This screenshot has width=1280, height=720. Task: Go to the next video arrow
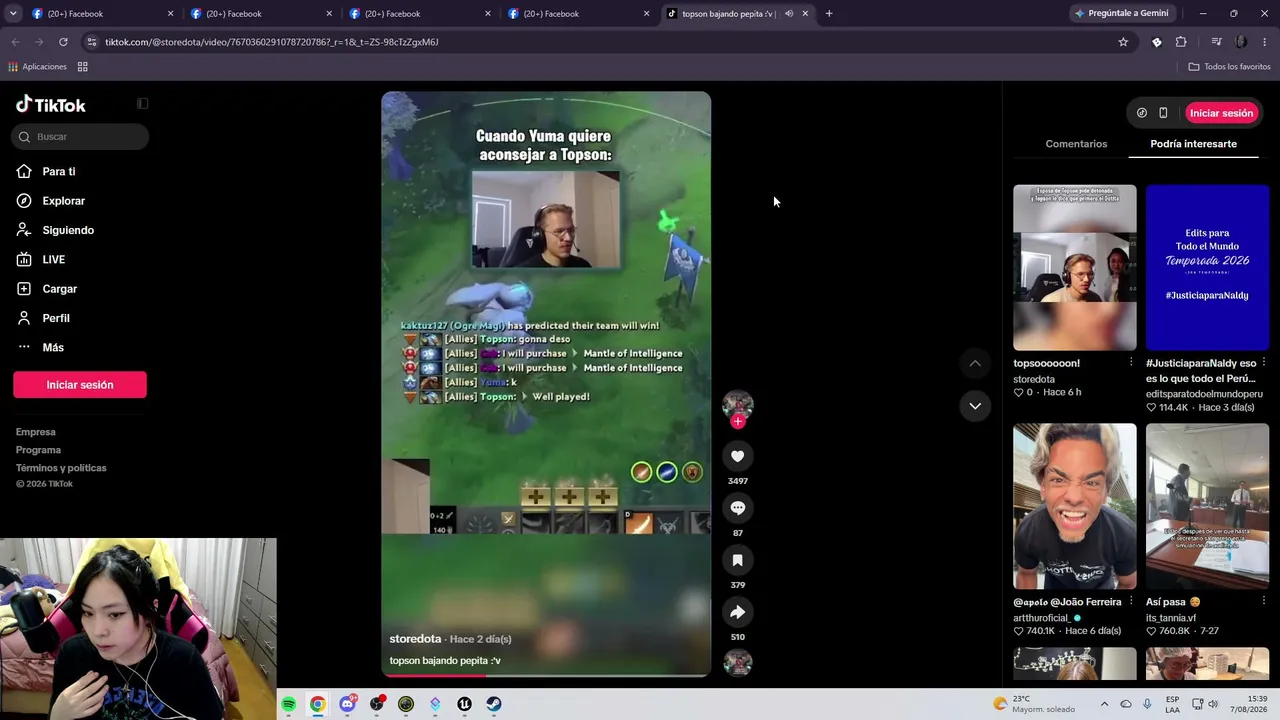975,406
